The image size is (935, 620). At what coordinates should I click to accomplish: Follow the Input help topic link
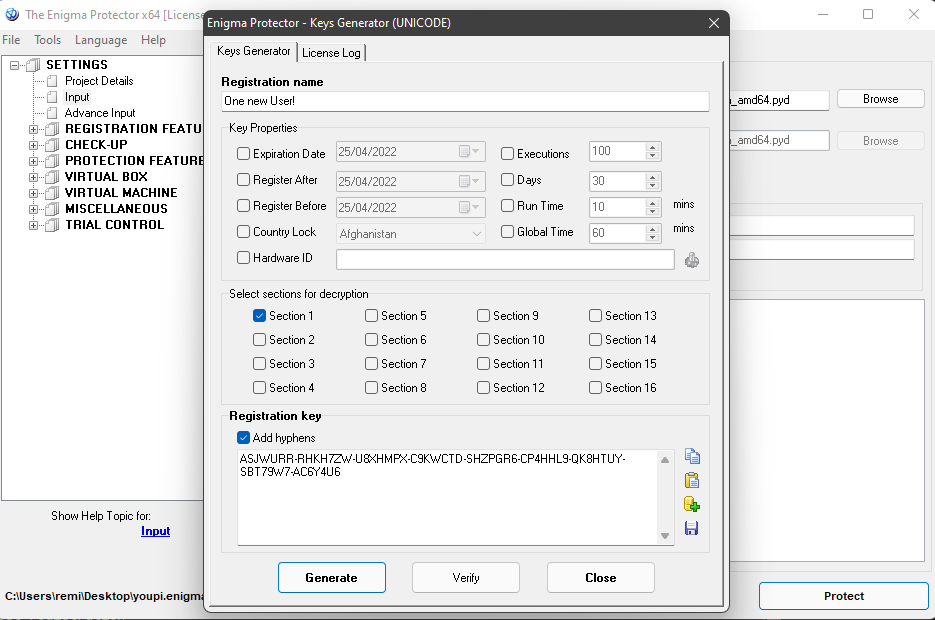(x=155, y=531)
